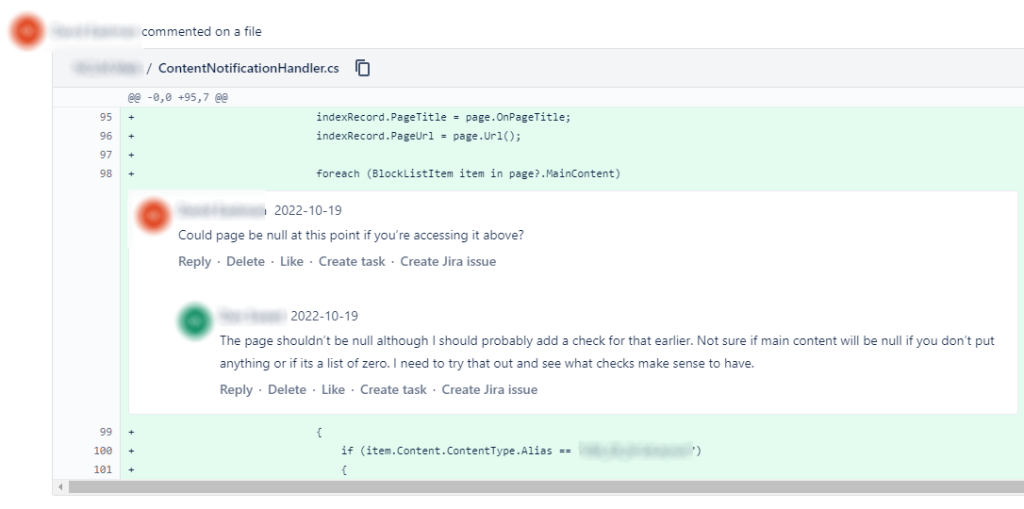Copy file path icon beside ContentNotificationHandler.cs
The image size is (1024, 509).
(363, 68)
